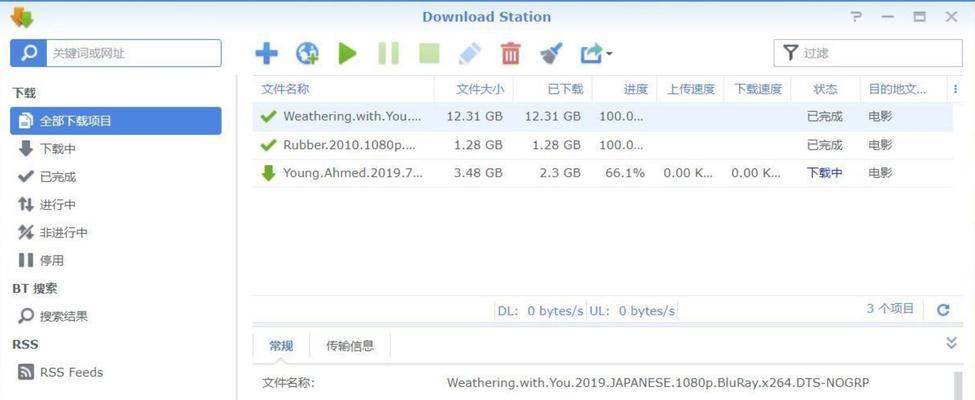Sort by 进度 column header

coord(624,89)
